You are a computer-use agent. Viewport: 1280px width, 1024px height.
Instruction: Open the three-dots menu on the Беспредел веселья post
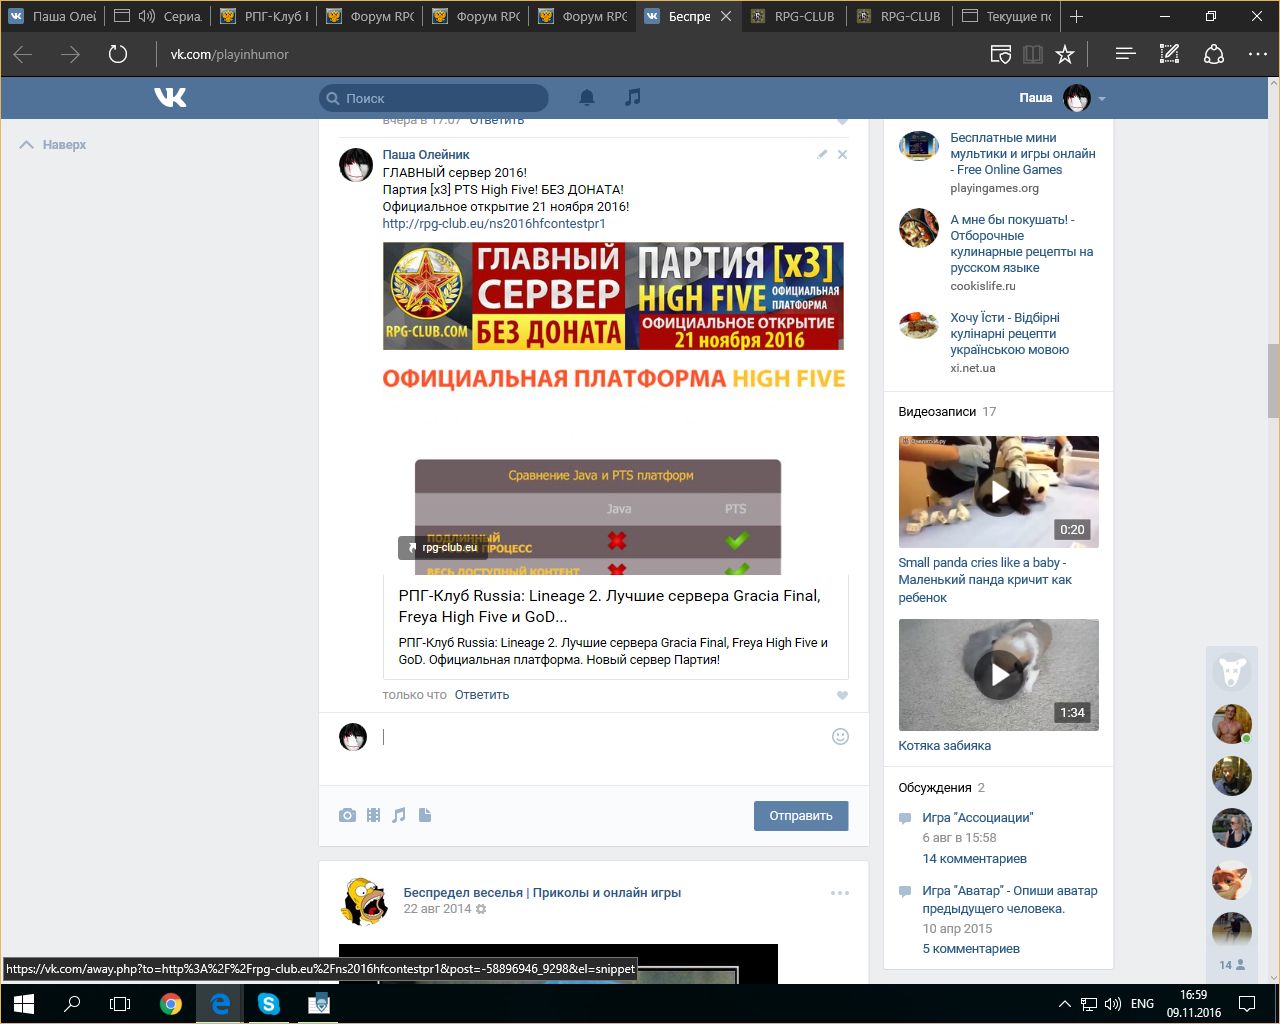point(840,893)
